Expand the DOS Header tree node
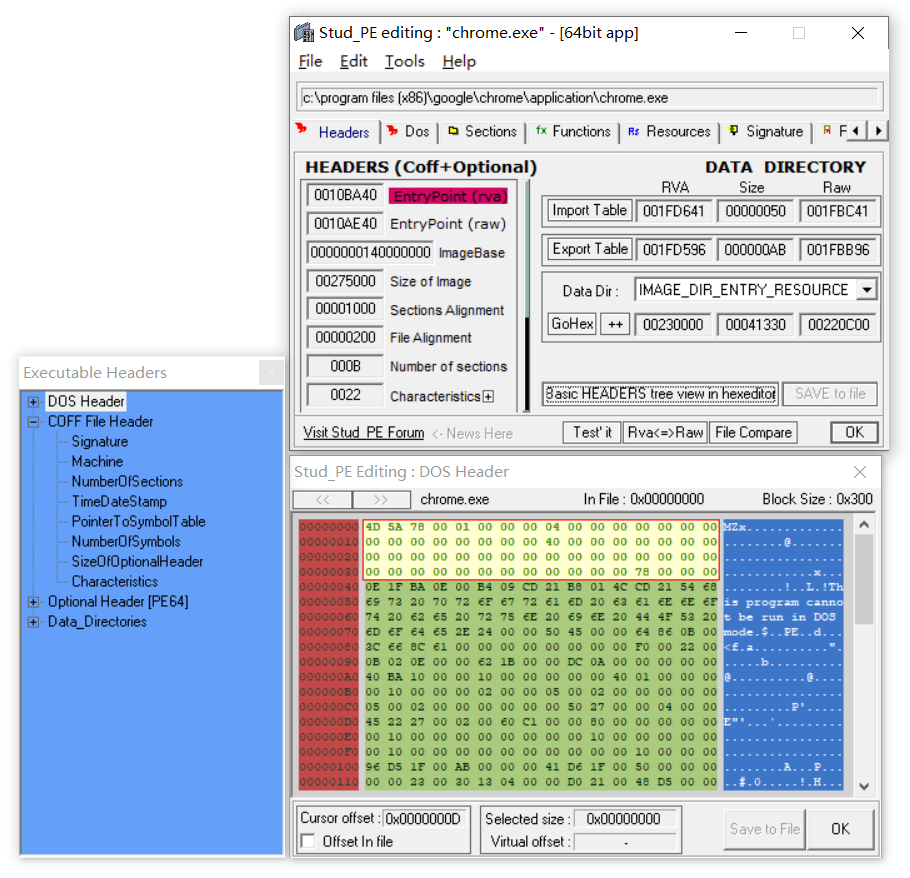 (x=34, y=402)
